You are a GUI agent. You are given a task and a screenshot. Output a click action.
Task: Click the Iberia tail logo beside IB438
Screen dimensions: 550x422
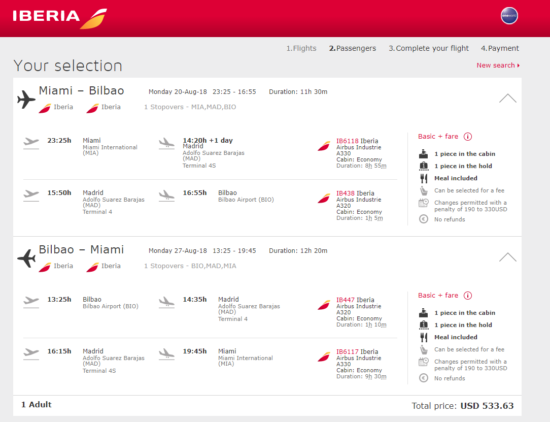pos(324,198)
